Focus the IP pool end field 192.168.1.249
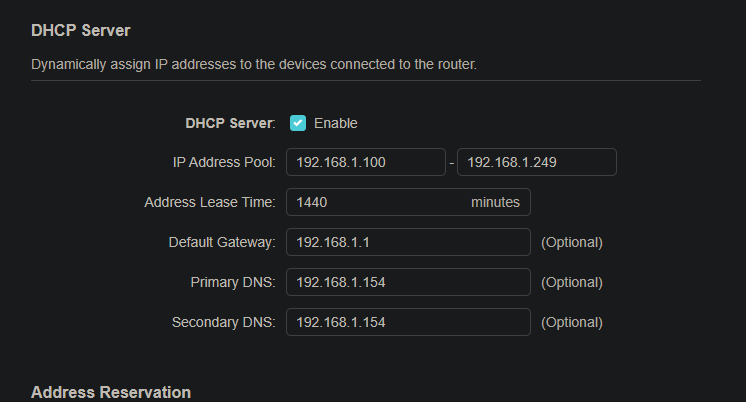746x402 pixels. [537, 162]
